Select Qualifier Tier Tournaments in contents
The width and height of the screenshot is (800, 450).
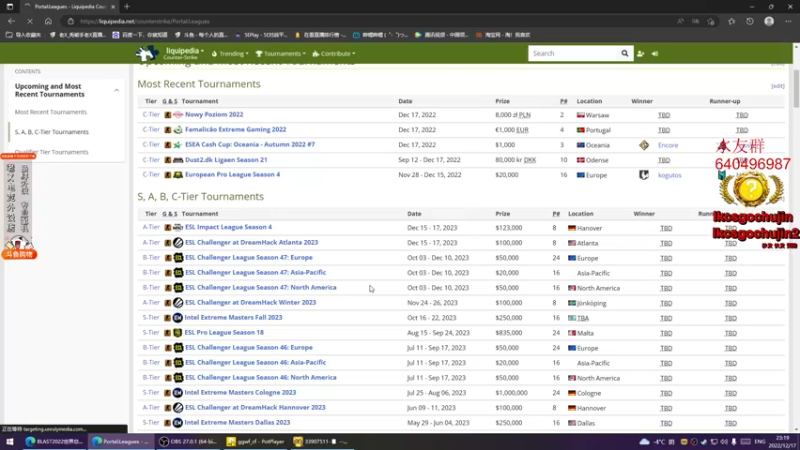pyautogui.click(x=52, y=152)
